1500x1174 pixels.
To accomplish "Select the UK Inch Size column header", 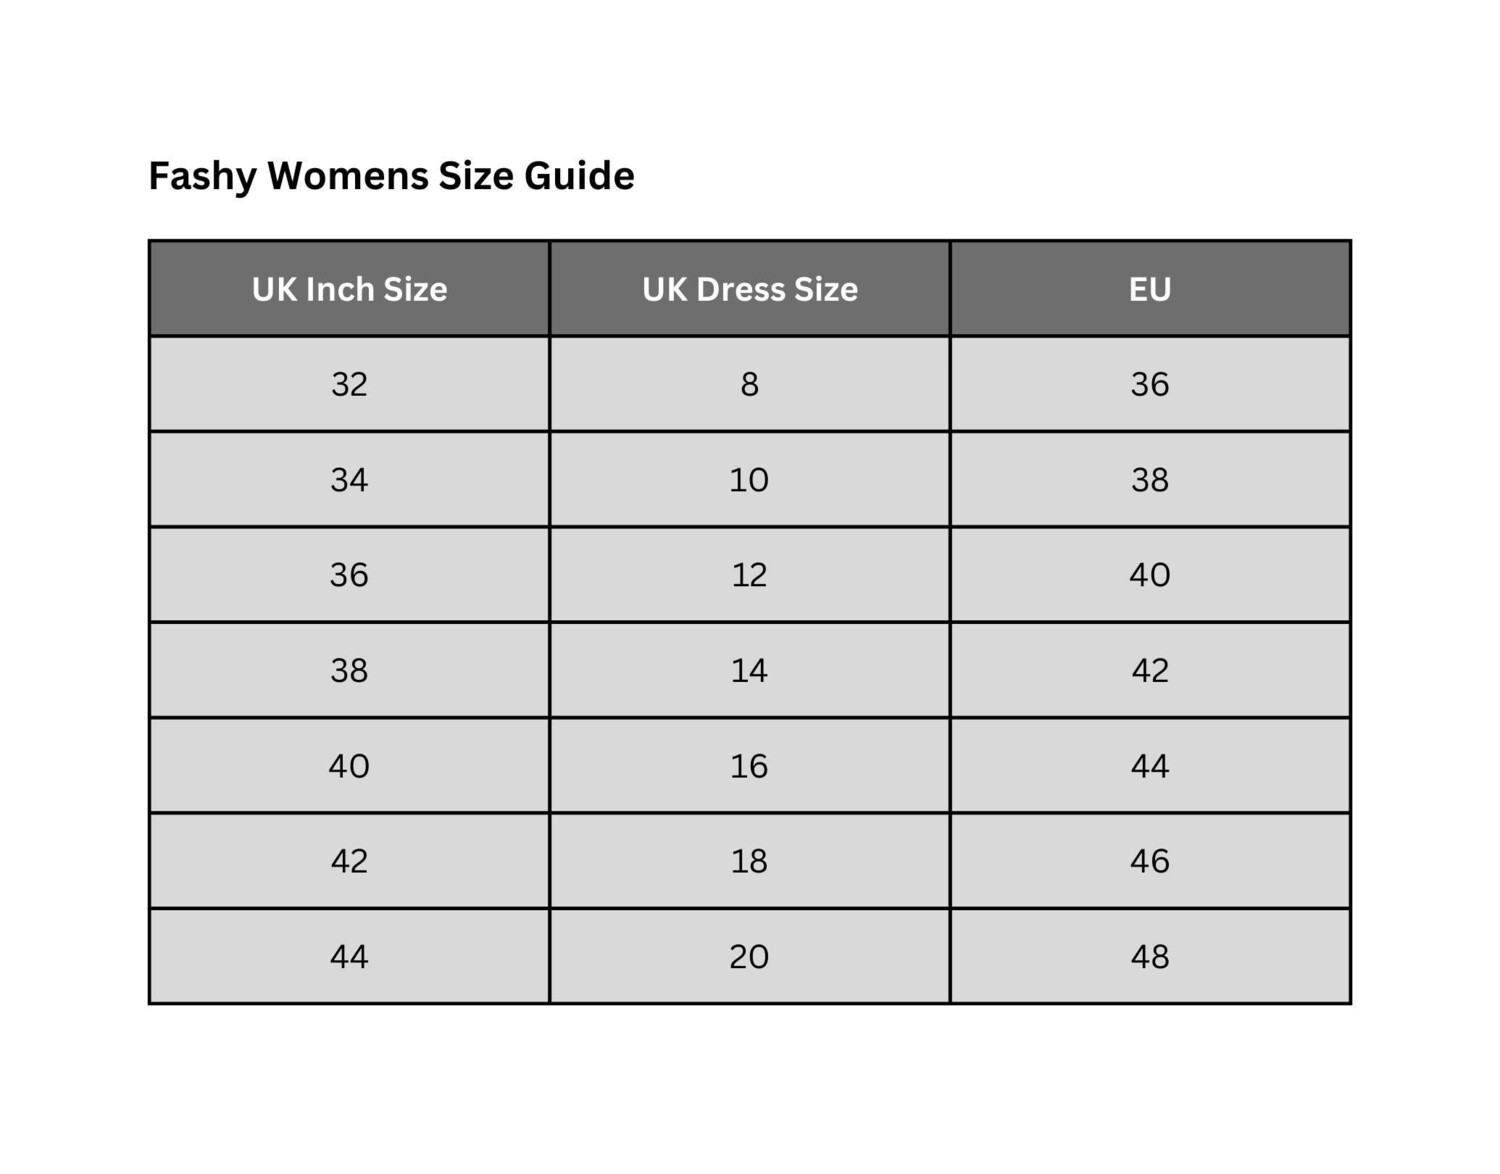I will [349, 289].
